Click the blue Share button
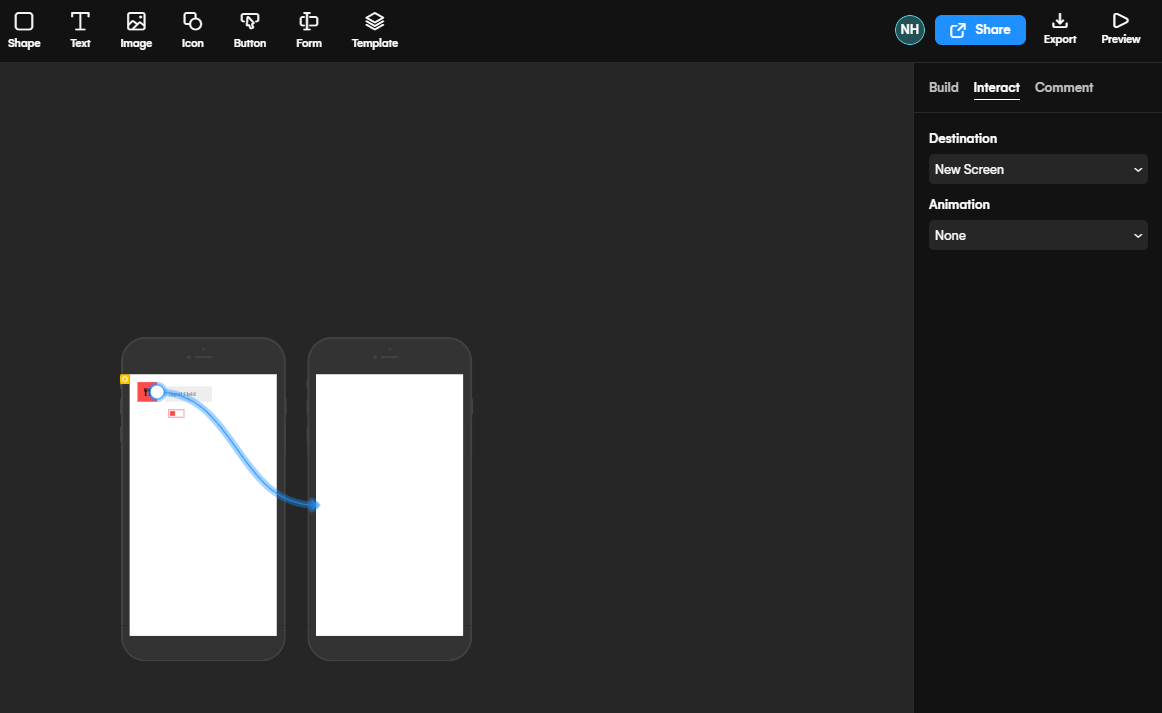Image resolution: width=1162 pixels, height=713 pixels. tap(980, 30)
